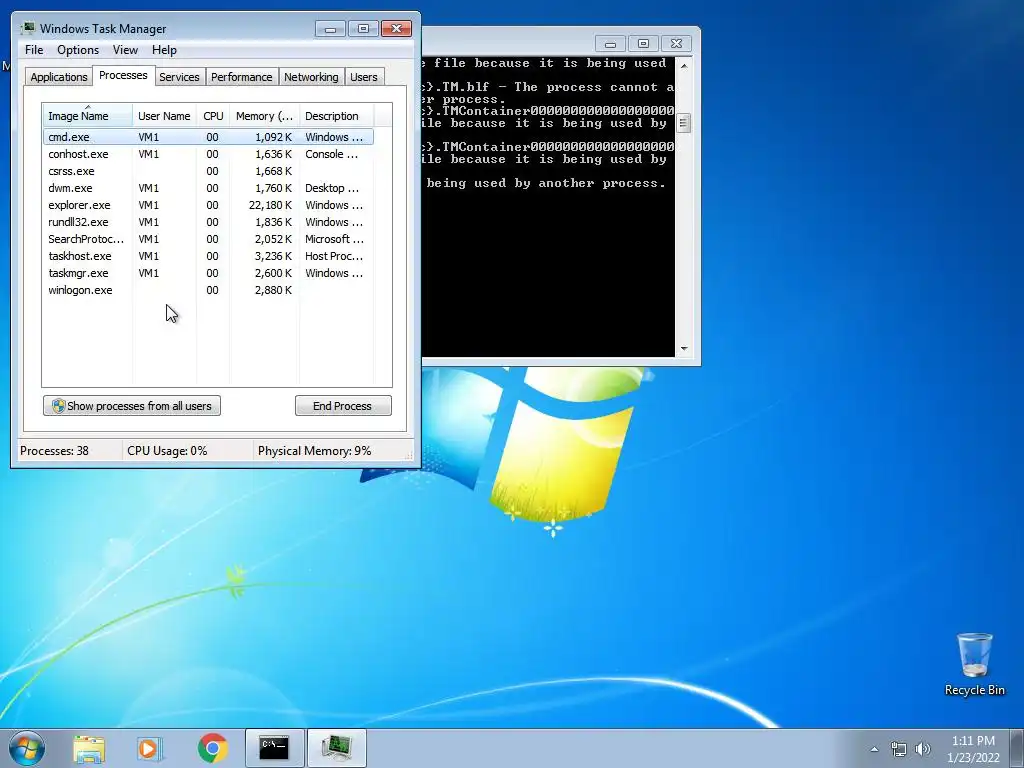This screenshot has height=768, width=1024.
Task: Select the csrss.exe process
Action: pyautogui.click(x=208, y=171)
